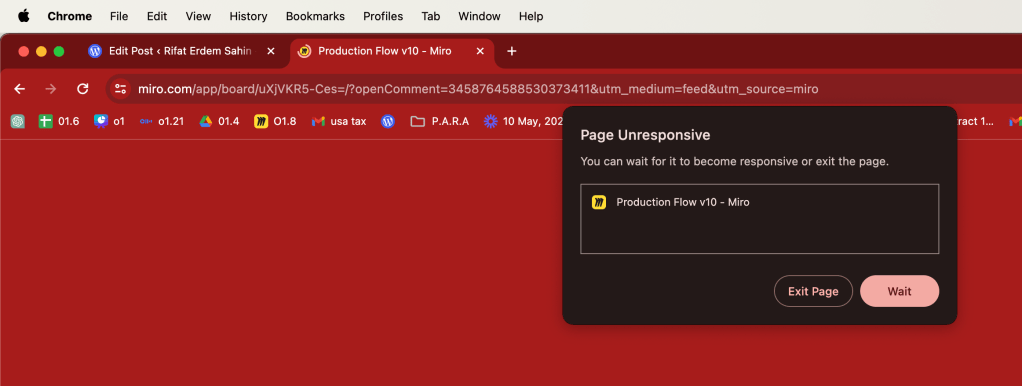This screenshot has height=386, width=1022.
Task: View site information for miro.com
Action: [120, 89]
